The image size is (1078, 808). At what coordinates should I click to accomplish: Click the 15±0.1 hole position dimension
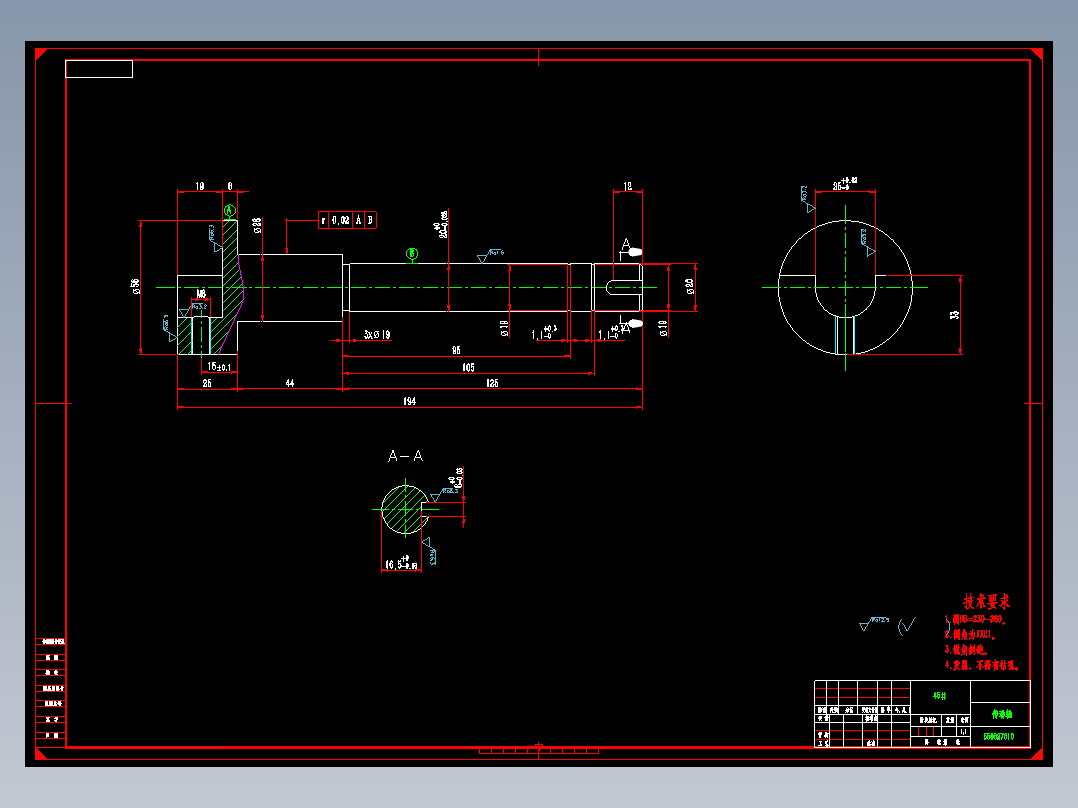tap(219, 367)
